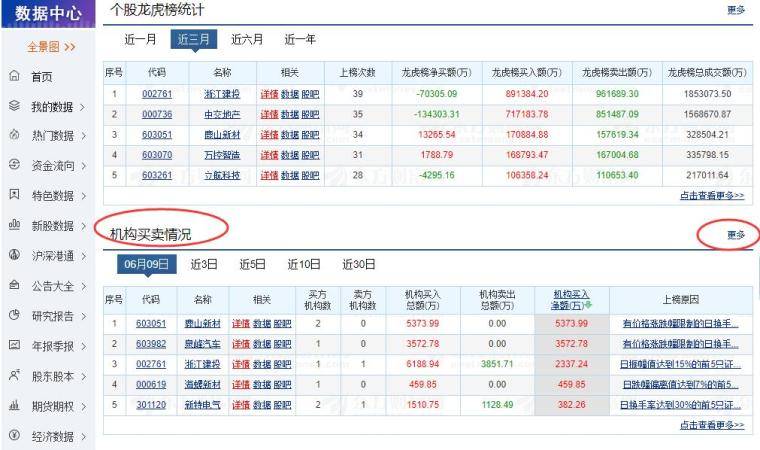Expand 特色数据 submenu chevron

[83, 196]
